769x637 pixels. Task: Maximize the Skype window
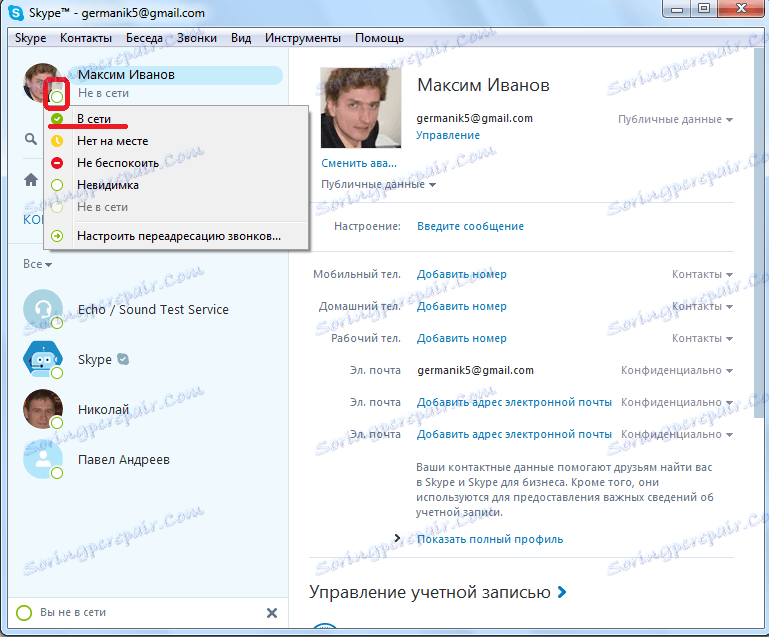click(x=704, y=9)
